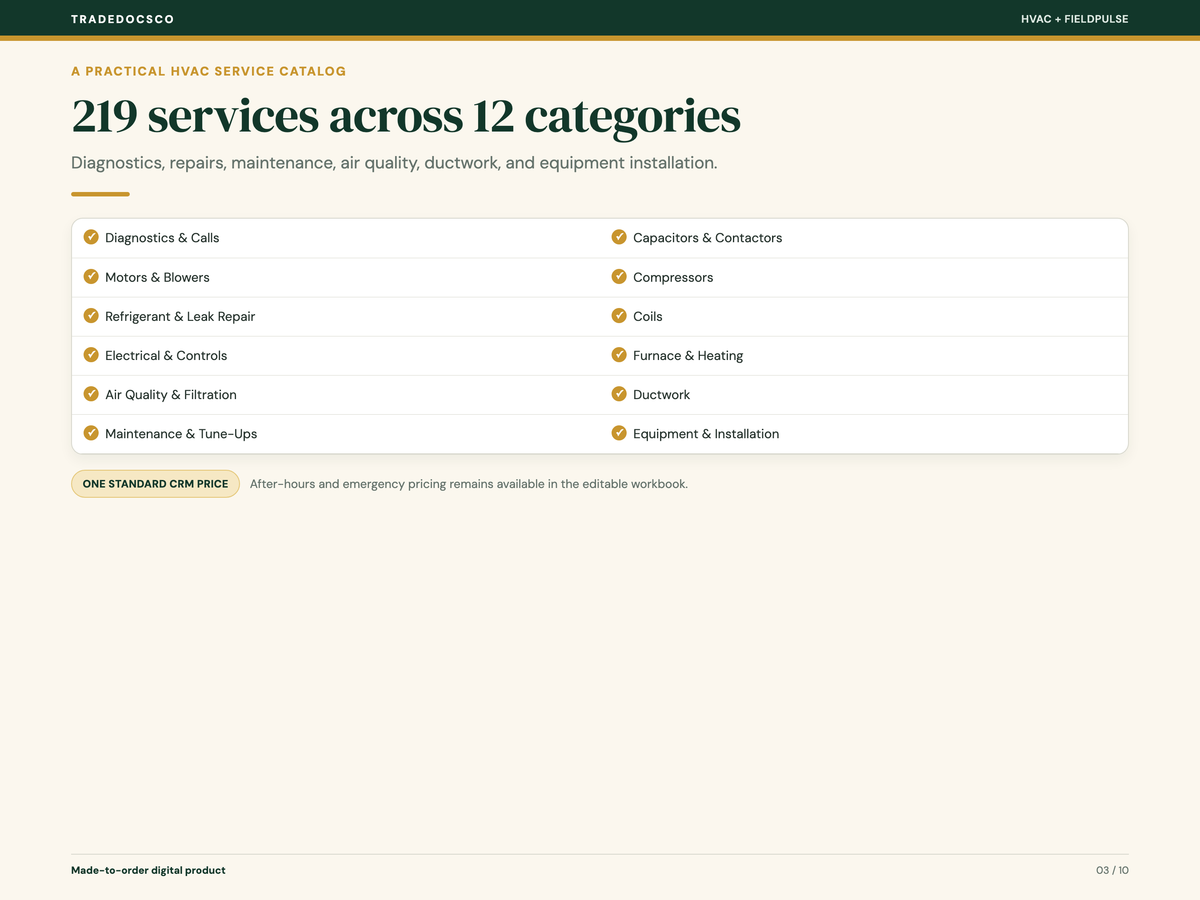Click the 03 / 10 page number
The width and height of the screenshot is (1200, 900).
click(x=1113, y=870)
